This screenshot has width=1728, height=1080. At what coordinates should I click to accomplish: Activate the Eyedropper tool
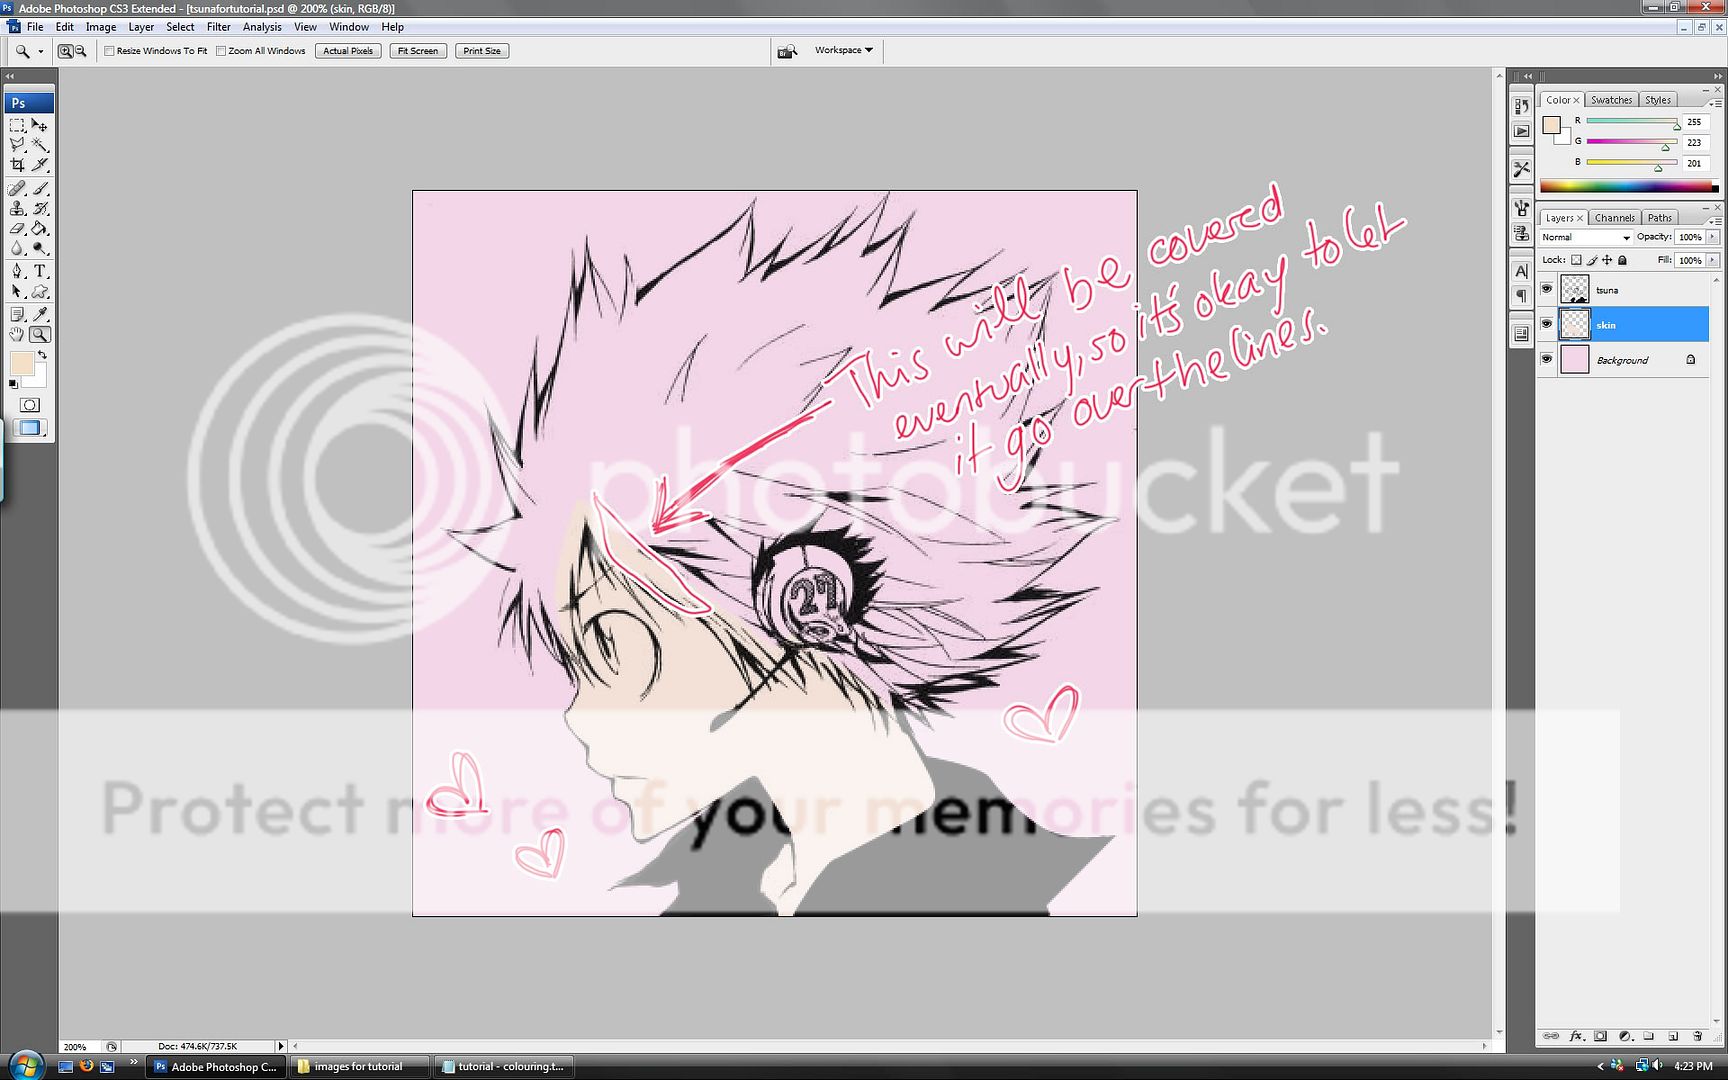pyautogui.click(x=40, y=314)
